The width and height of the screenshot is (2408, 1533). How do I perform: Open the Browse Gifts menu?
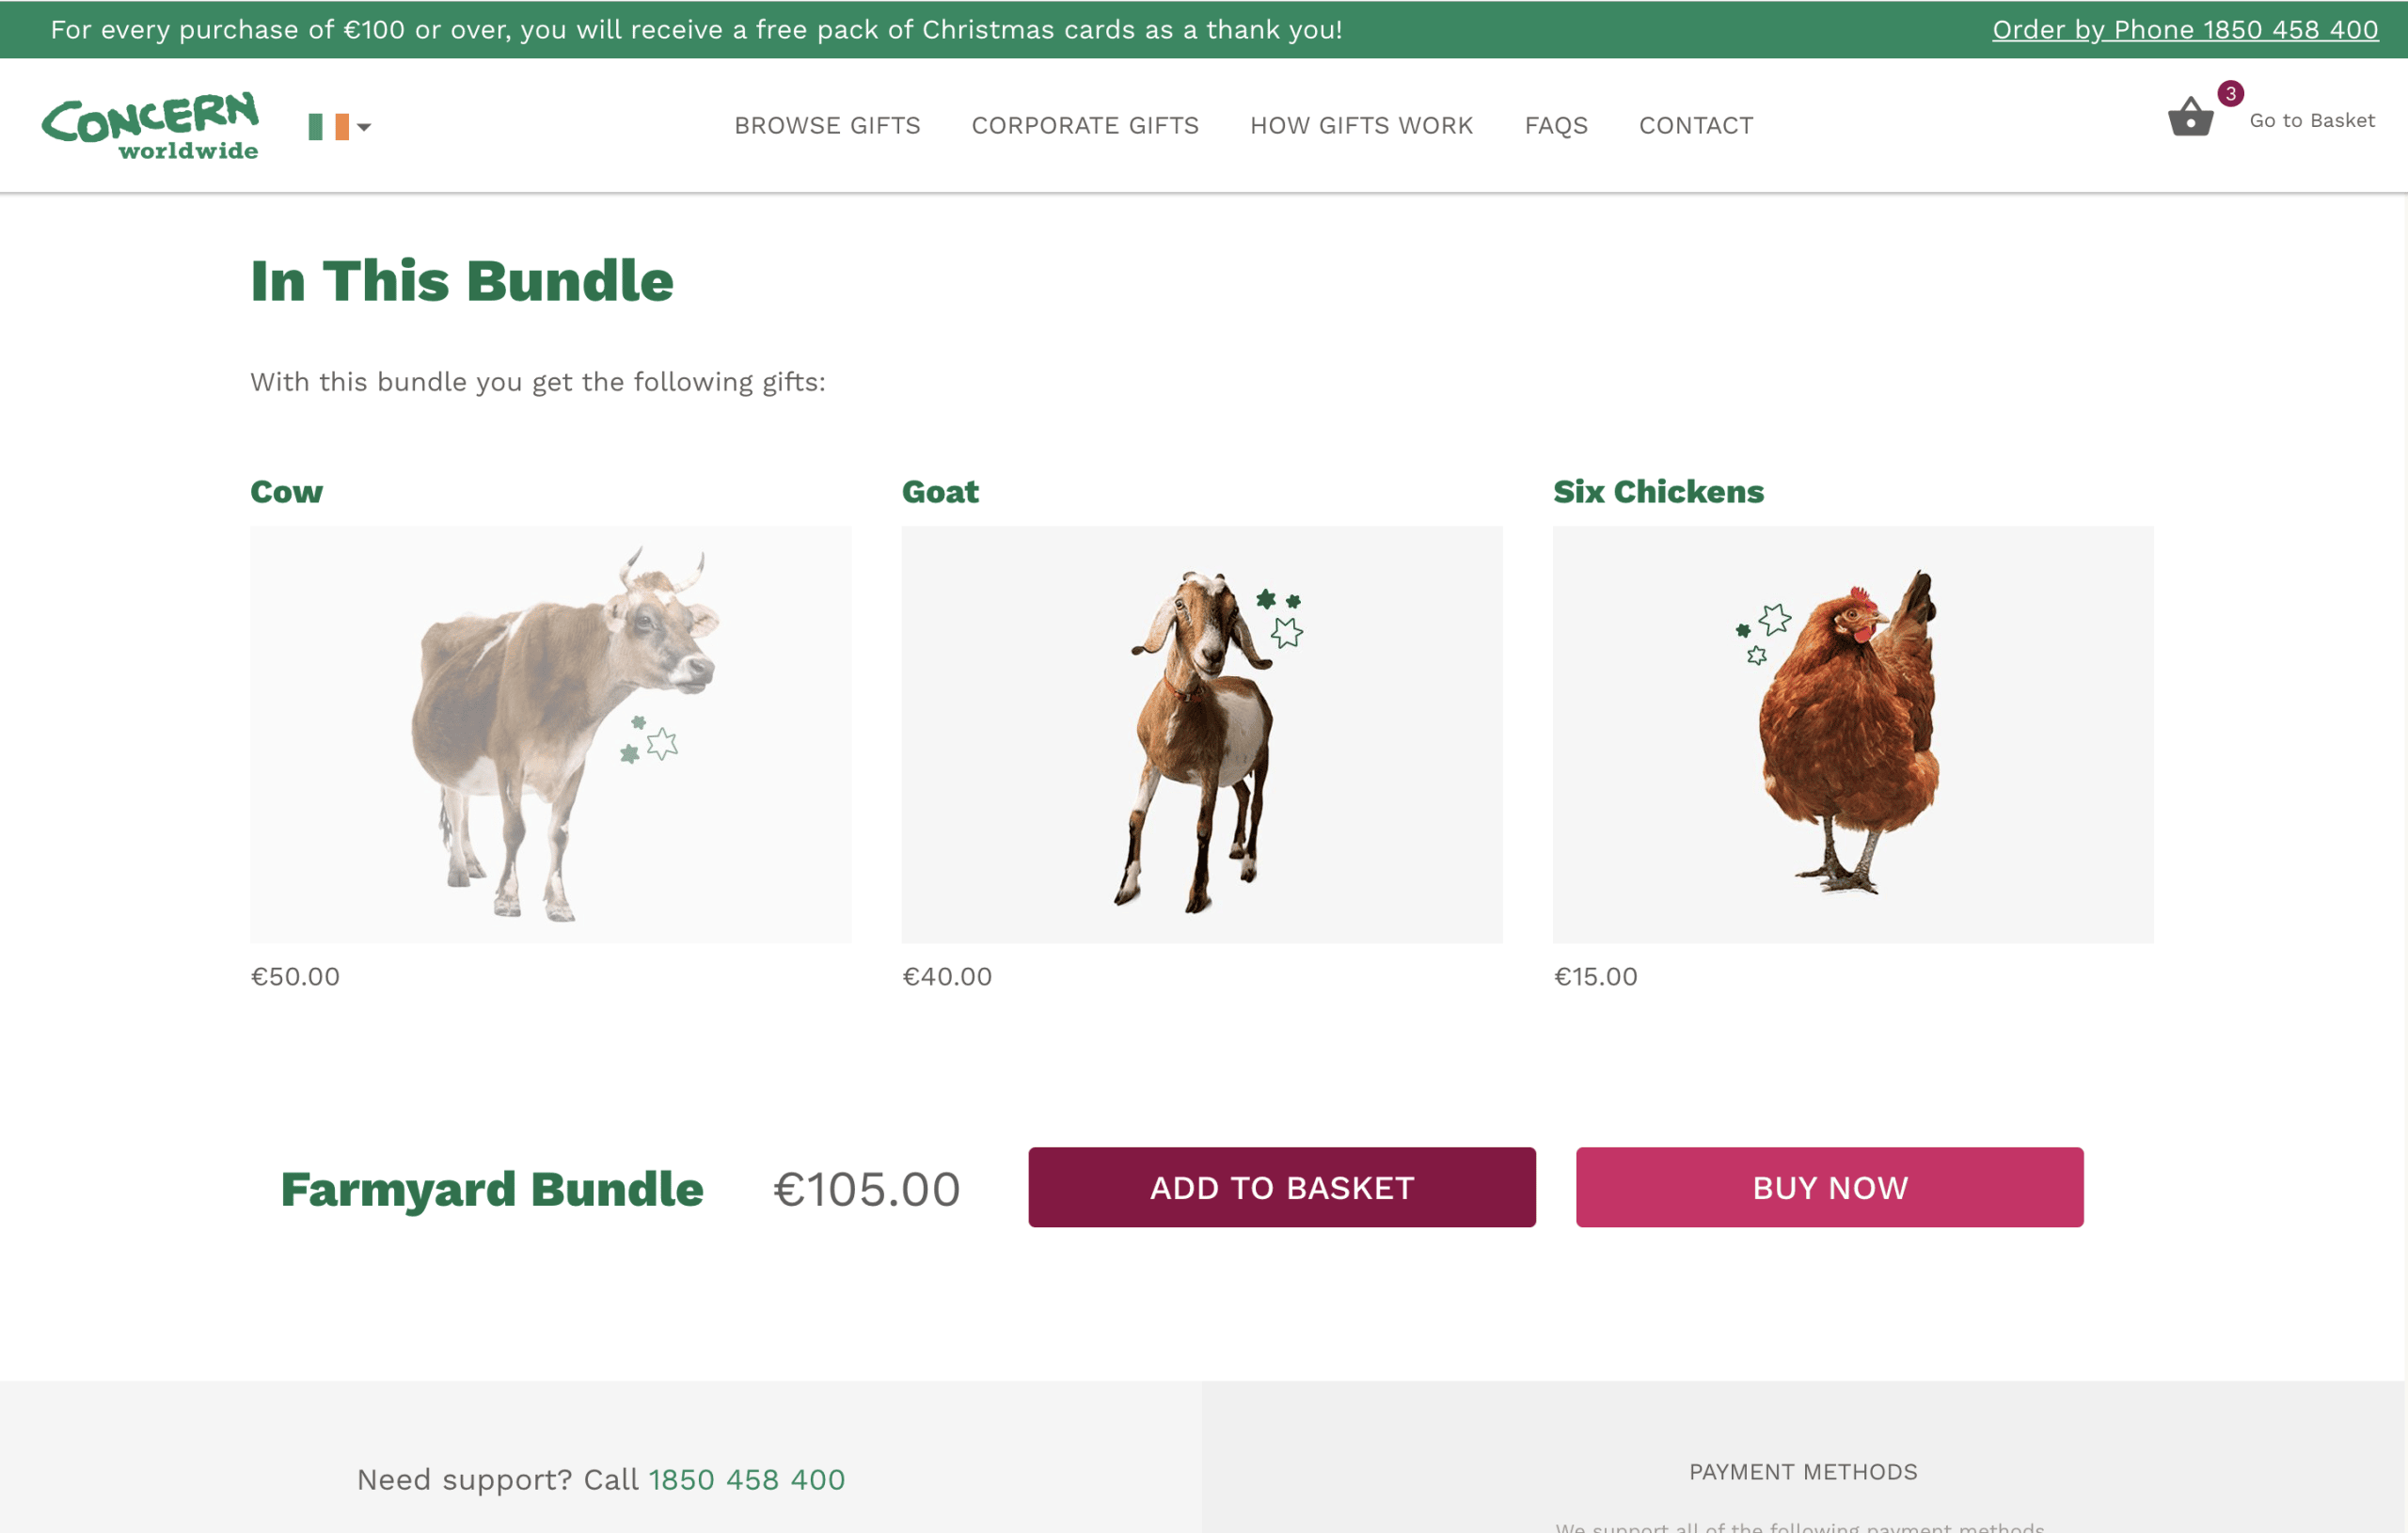[827, 125]
